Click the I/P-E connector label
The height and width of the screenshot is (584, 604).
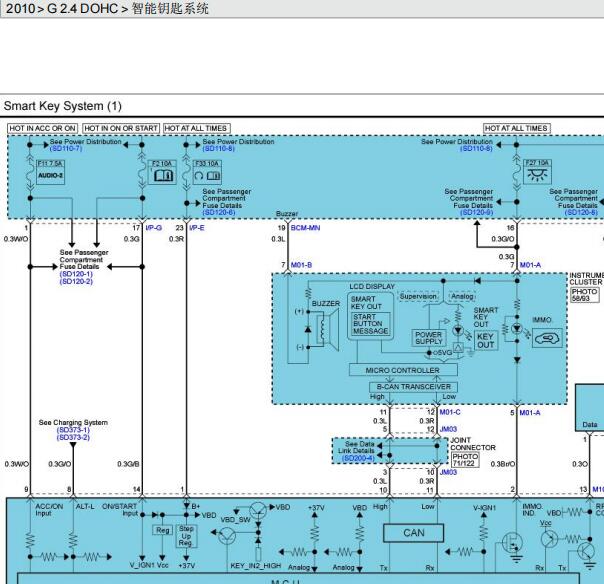click(x=197, y=228)
